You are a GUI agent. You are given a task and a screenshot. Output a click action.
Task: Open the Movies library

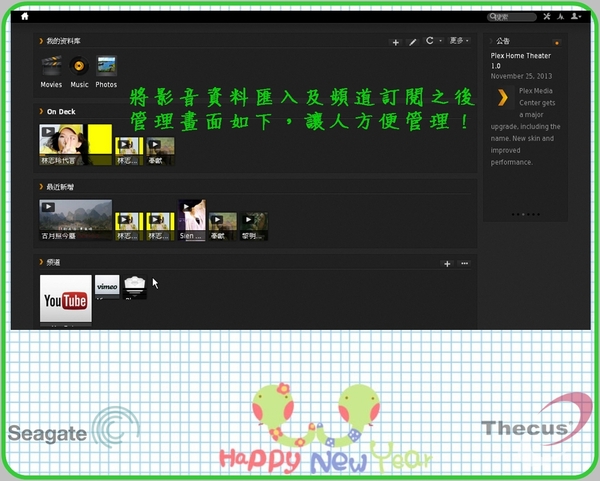coord(51,72)
